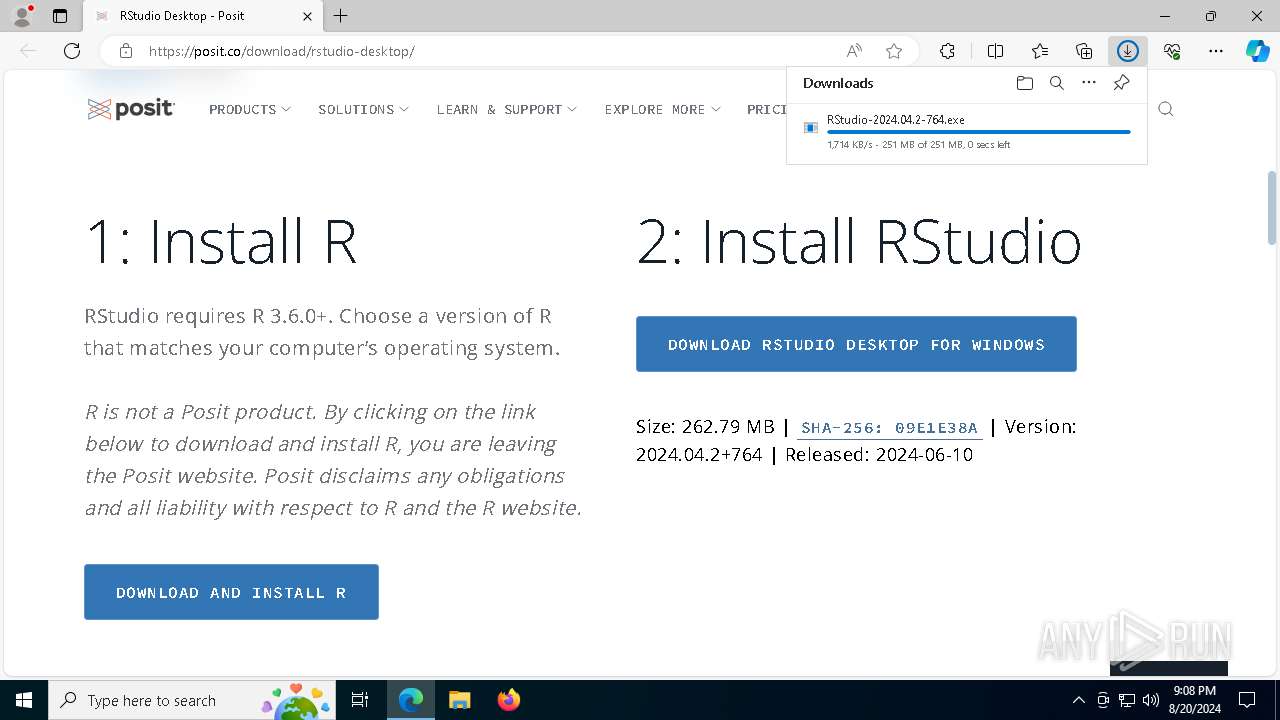The height and width of the screenshot is (720, 1280).
Task: Launch the Copilot sidebar icon
Action: [1258, 51]
